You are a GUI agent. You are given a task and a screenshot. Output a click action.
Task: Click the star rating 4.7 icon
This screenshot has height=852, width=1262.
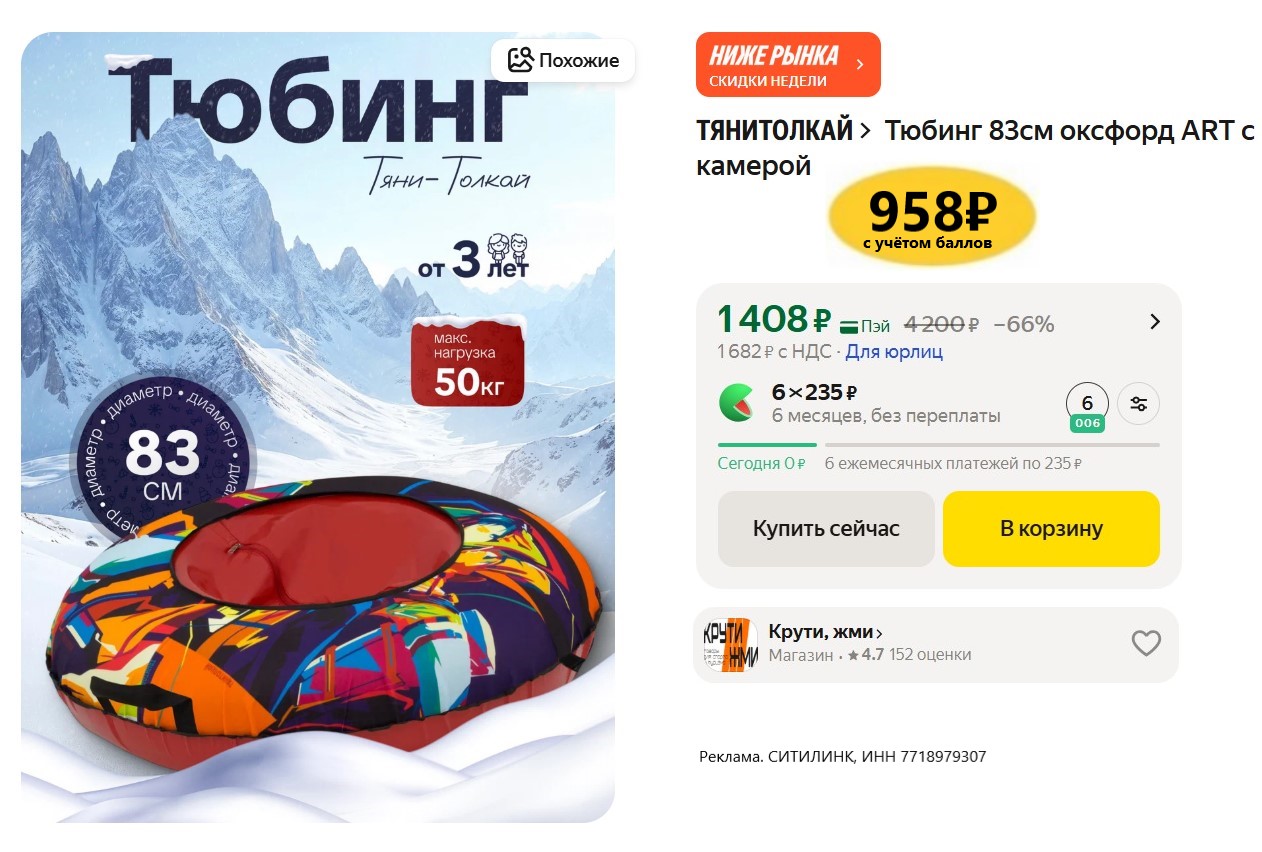click(853, 656)
